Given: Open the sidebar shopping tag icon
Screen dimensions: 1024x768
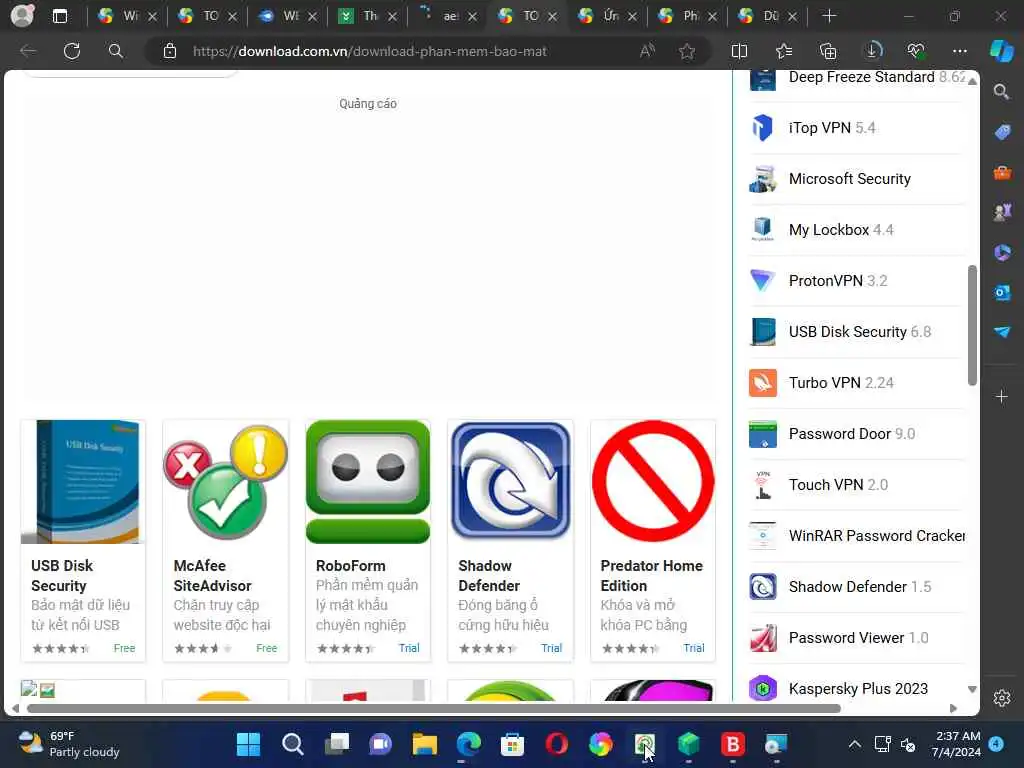Looking at the screenshot, I should [1002, 133].
